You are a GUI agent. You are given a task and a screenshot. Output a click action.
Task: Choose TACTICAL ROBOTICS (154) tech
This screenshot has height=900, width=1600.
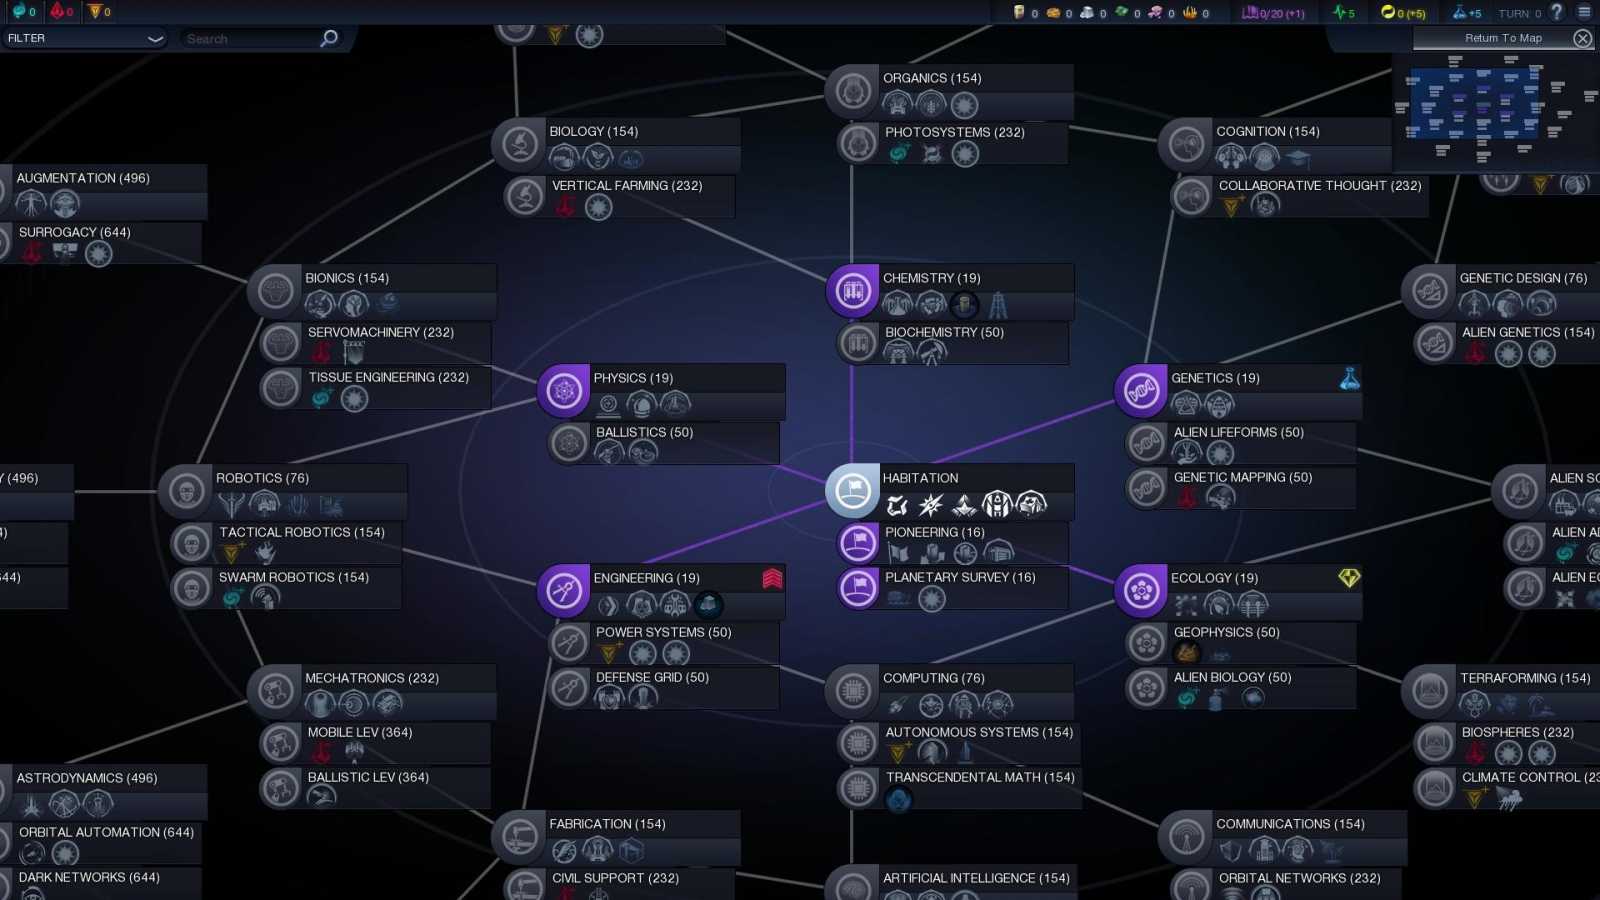click(287, 543)
